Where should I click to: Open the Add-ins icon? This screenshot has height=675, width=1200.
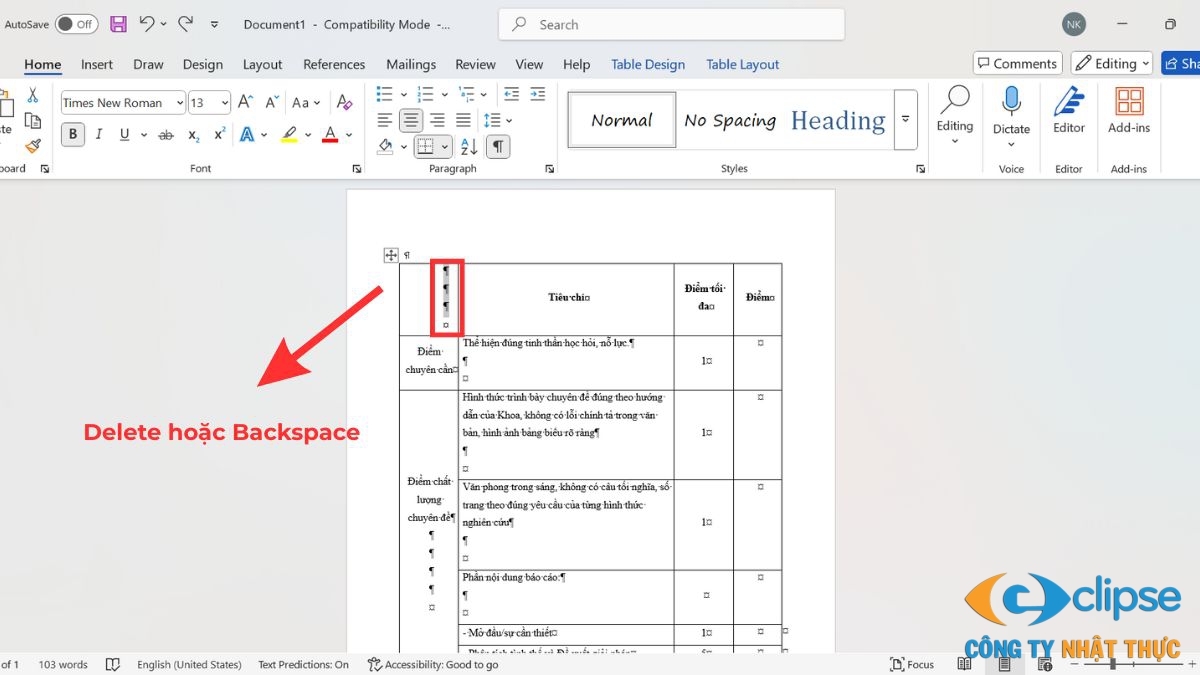(x=1129, y=110)
